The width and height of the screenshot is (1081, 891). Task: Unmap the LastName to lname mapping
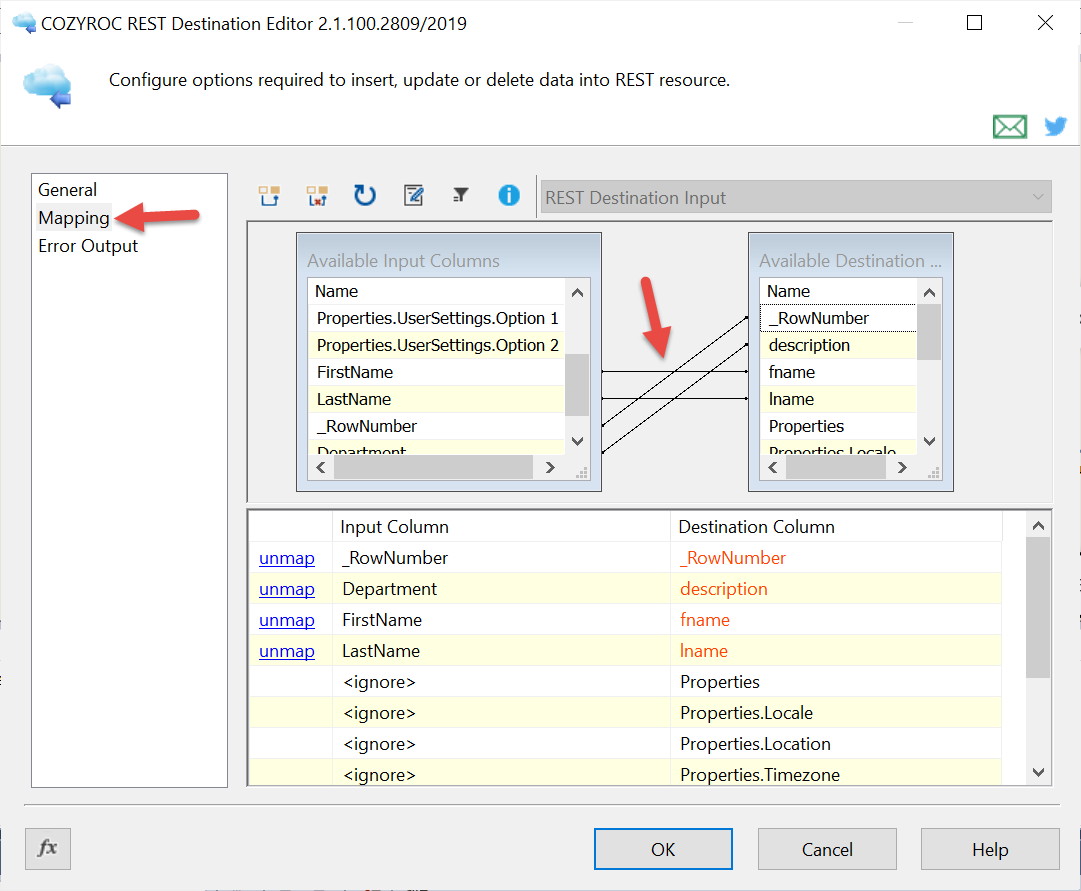(287, 651)
